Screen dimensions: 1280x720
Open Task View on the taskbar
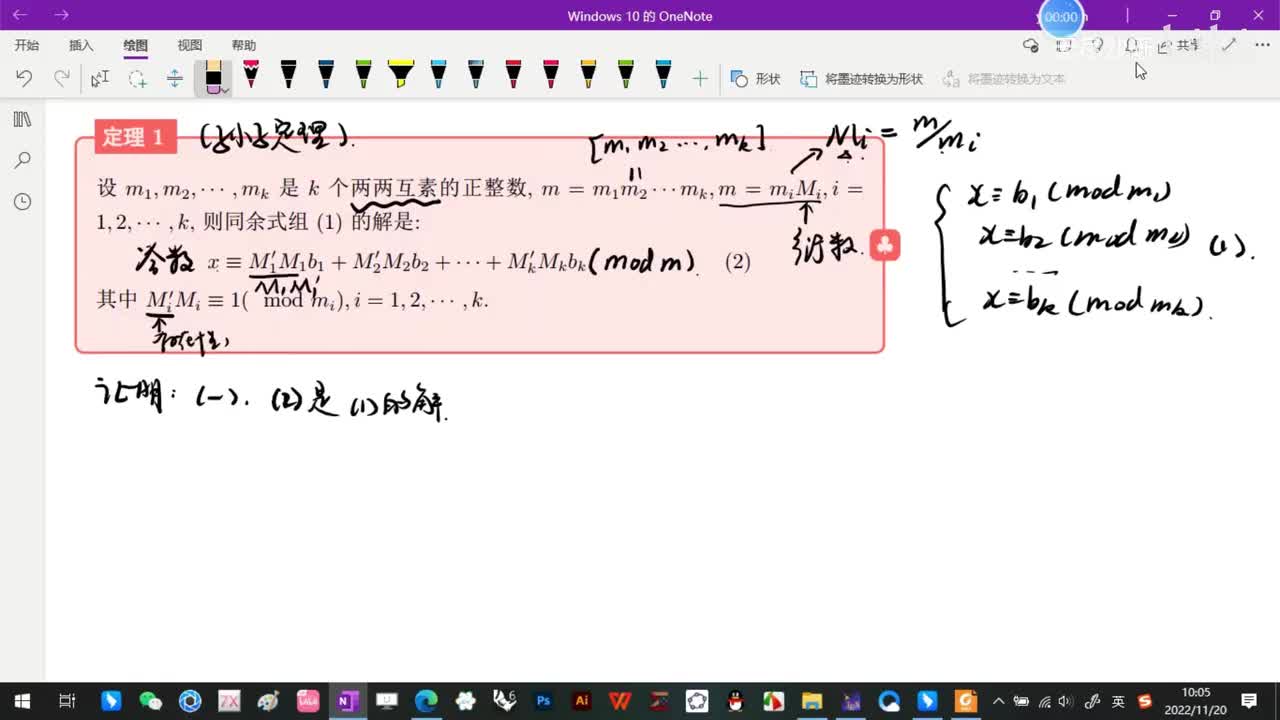(67, 701)
